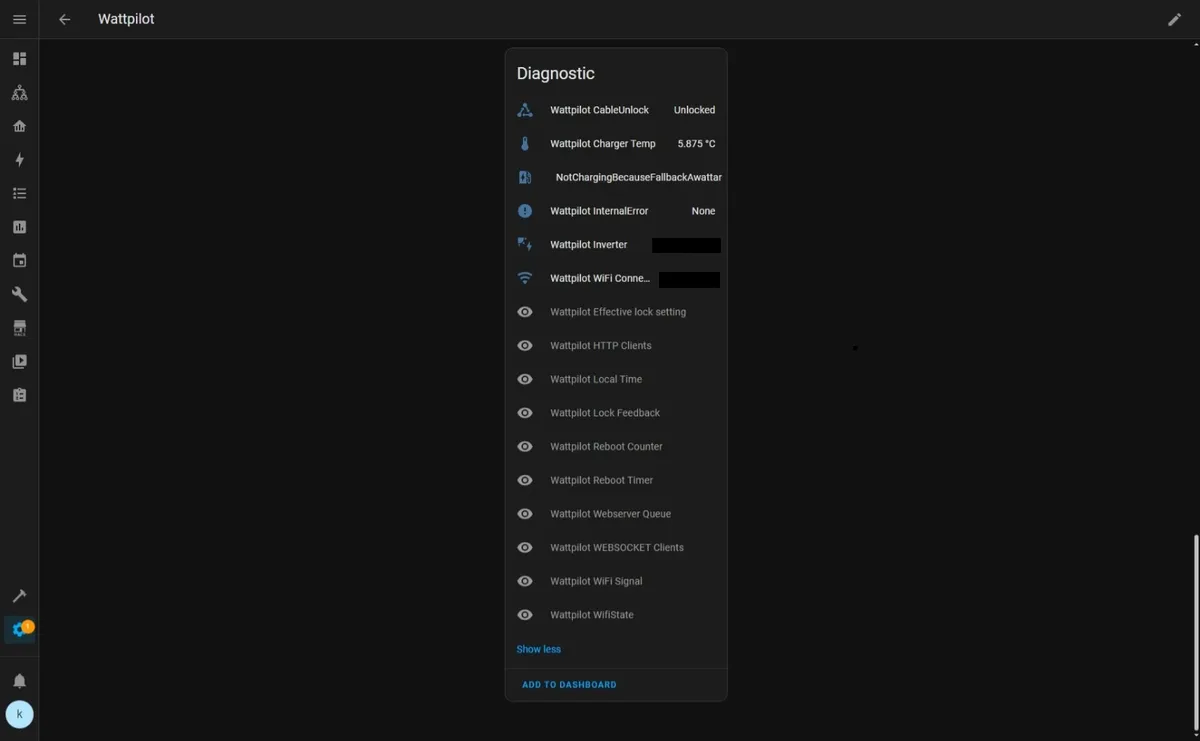Open the Calendar sidebar icon
This screenshot has width=1200, height=741.
click(x=19, y=261)
